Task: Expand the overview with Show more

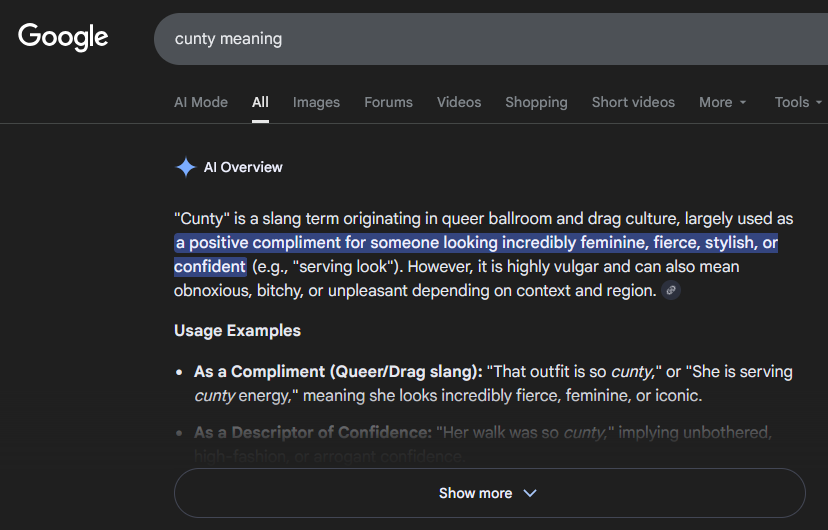Action: [x=490, y=493]
